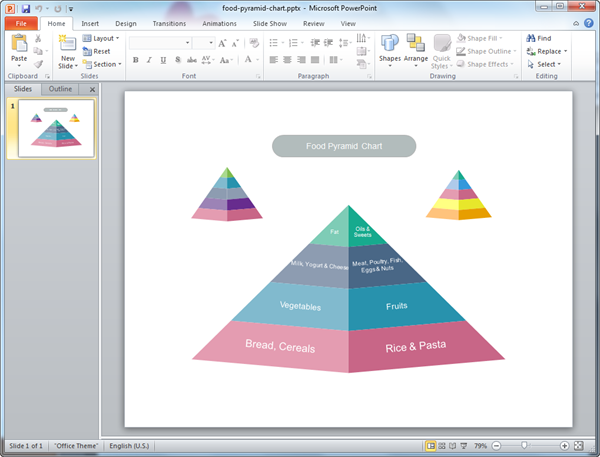The height and width of the screenshot is (457, 600).
Task: Click the Undo arrow icon
Action: [x=39, y=8]
